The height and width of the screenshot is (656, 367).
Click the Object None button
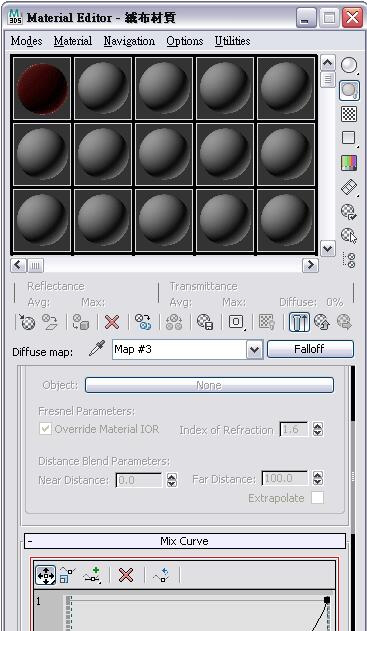[209, 385]
